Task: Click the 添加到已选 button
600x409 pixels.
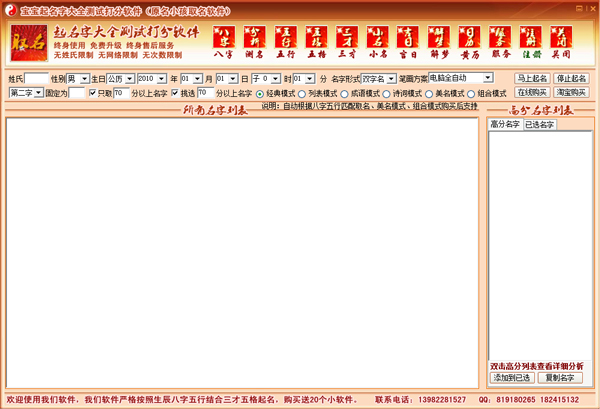Action: 511,378
